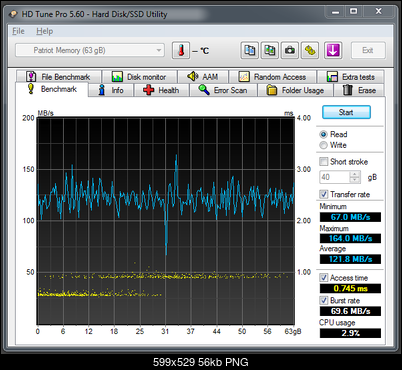The height and width of the screenshot is (370, 402).
Task: Switch to the Random Access tab
Action: [272, 77]
